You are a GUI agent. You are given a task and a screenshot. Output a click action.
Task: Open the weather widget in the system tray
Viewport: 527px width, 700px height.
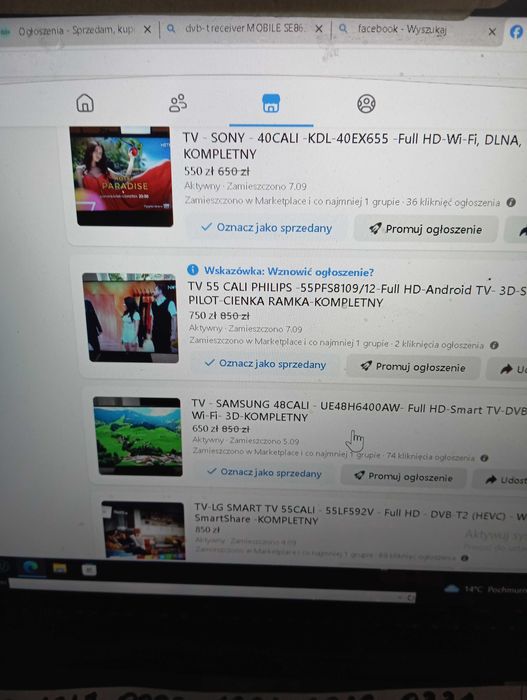click(485, 589)
